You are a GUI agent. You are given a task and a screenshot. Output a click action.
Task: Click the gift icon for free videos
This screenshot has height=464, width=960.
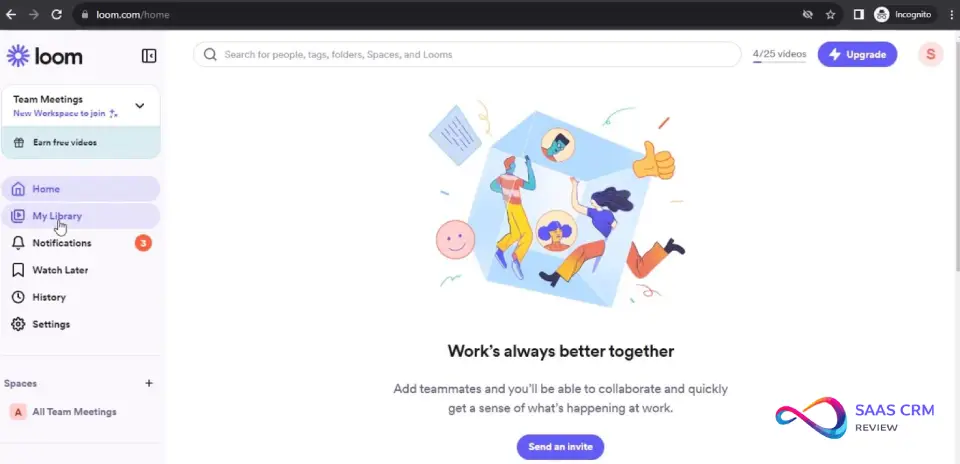tap(19, 143)
